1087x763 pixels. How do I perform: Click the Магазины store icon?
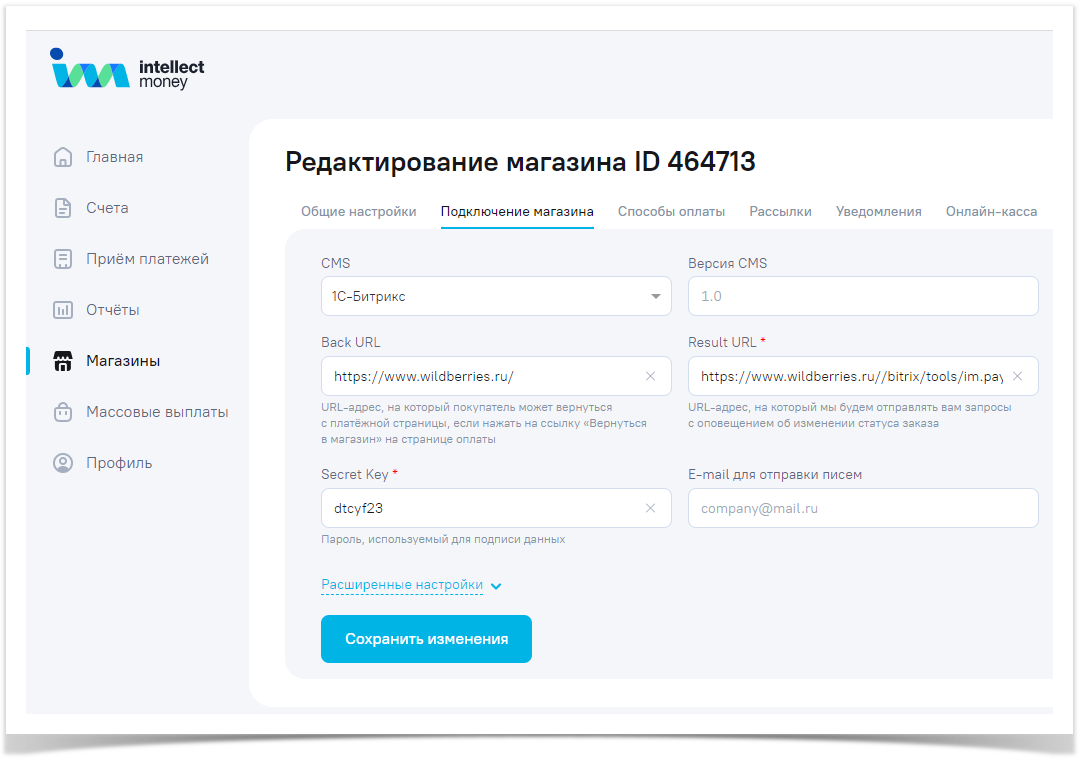pos(63,361)
